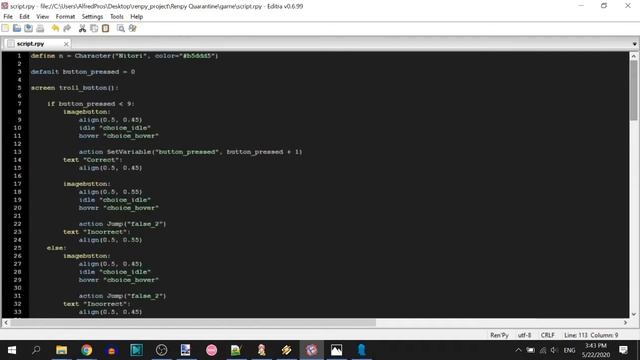The width and height of the screenshot is (640, 360).
Task: Open the tab list dropdown arrow
Action: 634,44
